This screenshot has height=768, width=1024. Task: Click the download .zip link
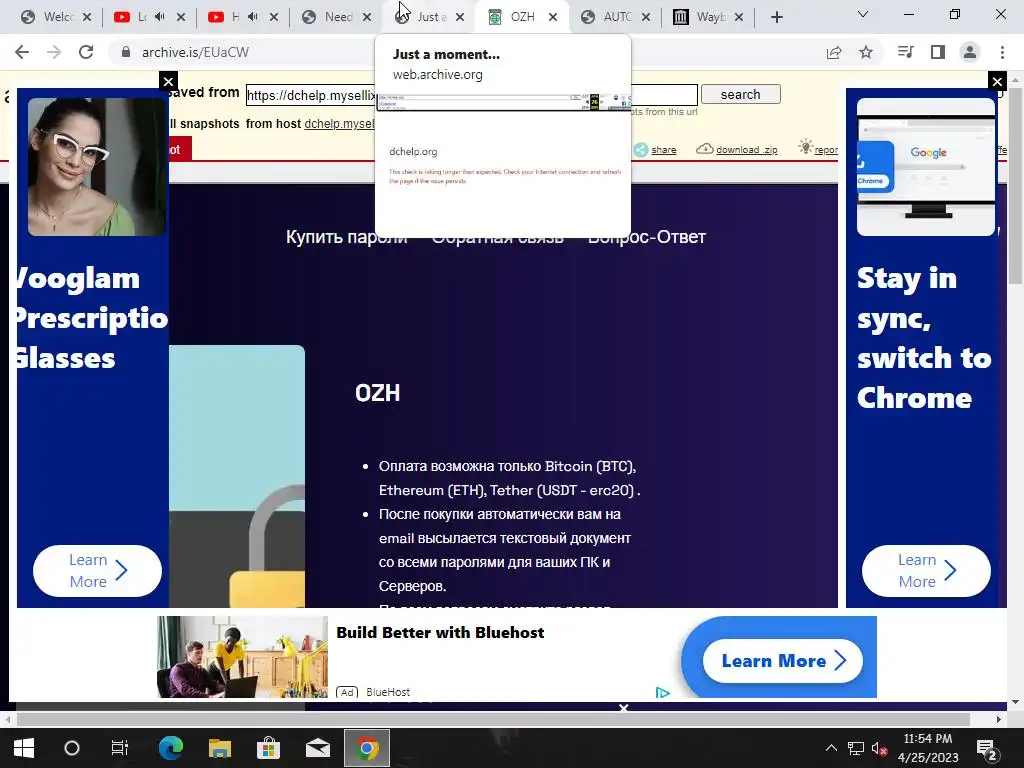(746, 150)
